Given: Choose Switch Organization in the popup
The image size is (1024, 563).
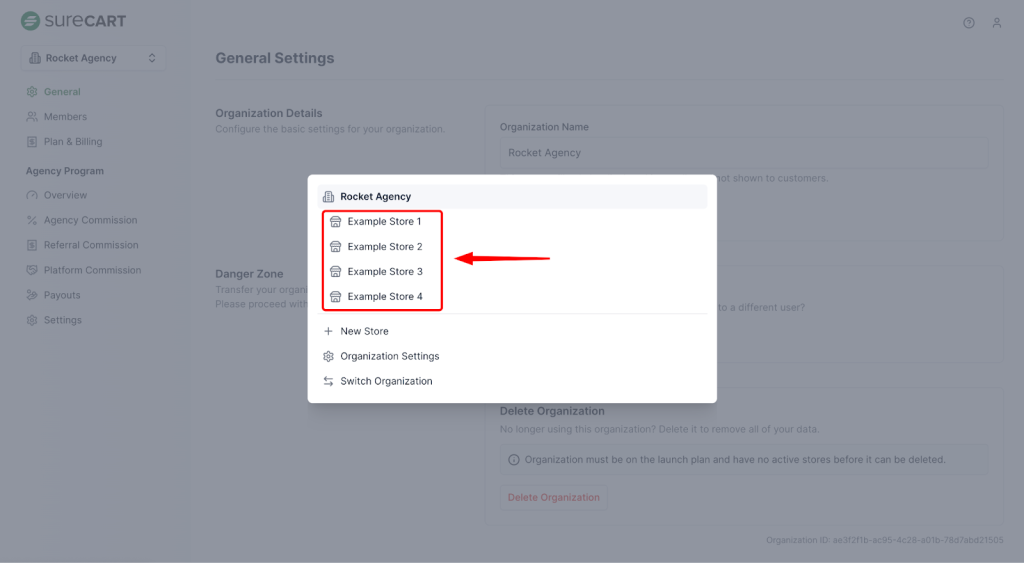Looking at the screenshot, I should coord(386,381).
